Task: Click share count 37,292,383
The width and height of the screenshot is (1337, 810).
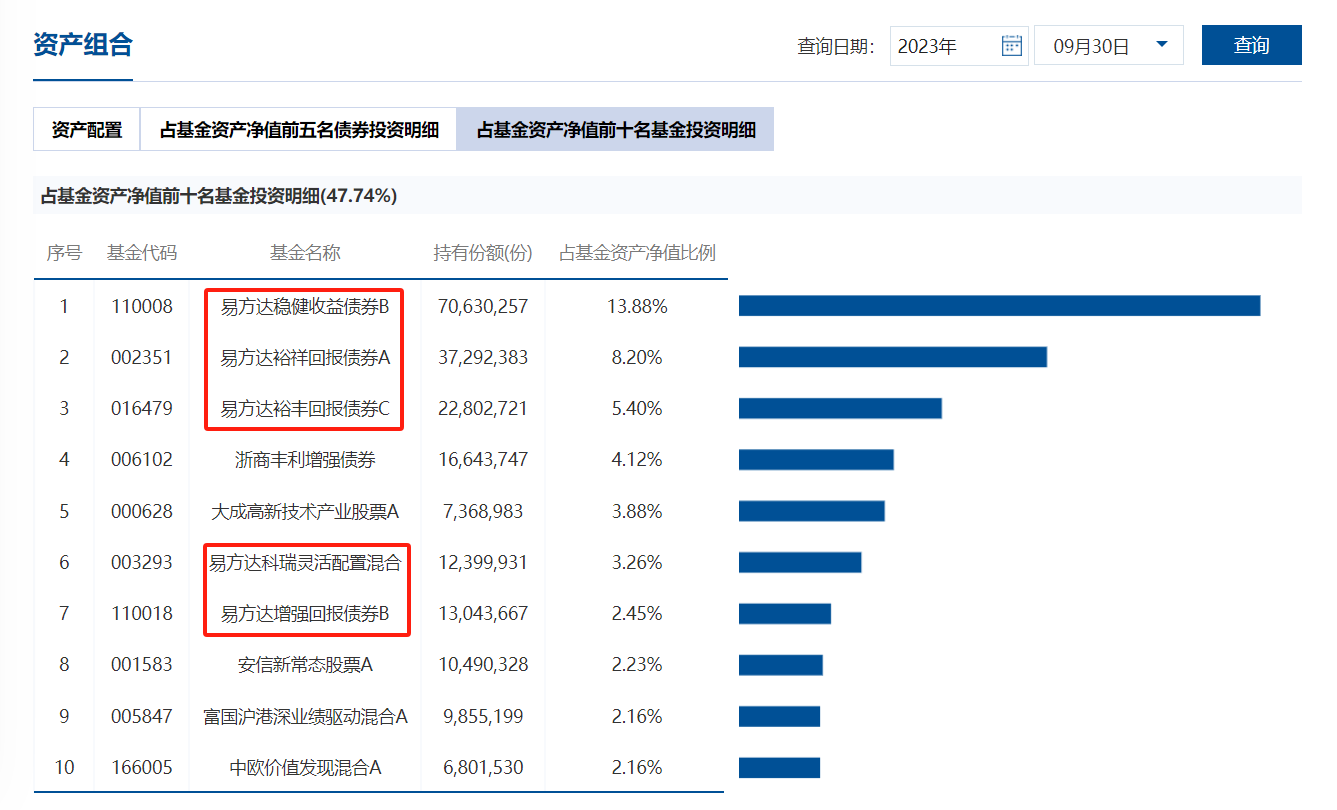Action: click(x=483, y=358)
